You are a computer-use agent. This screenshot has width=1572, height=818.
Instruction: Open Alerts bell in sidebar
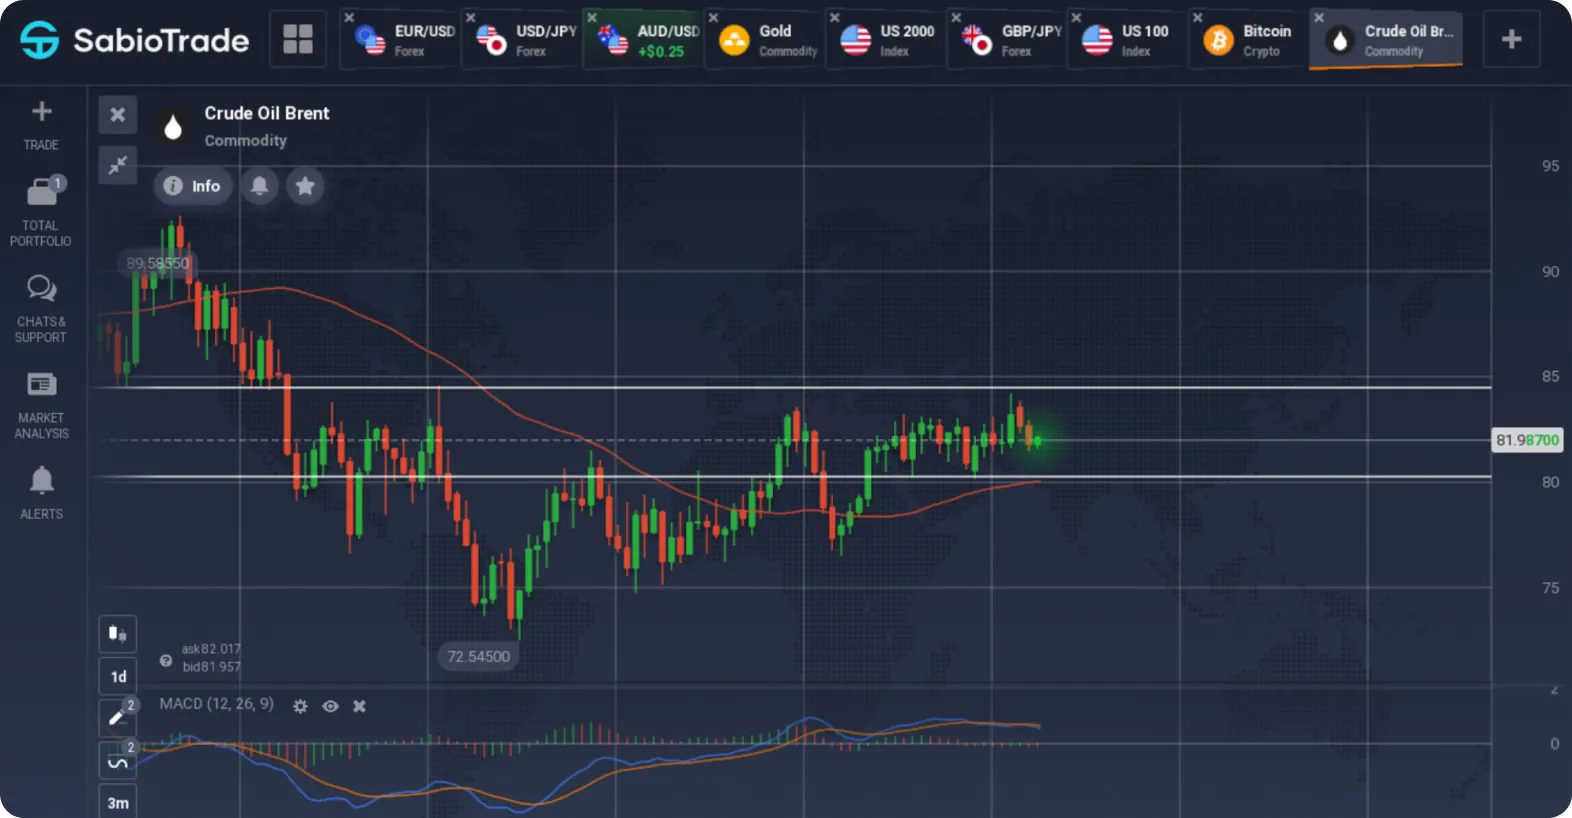[x=41, y=481]
